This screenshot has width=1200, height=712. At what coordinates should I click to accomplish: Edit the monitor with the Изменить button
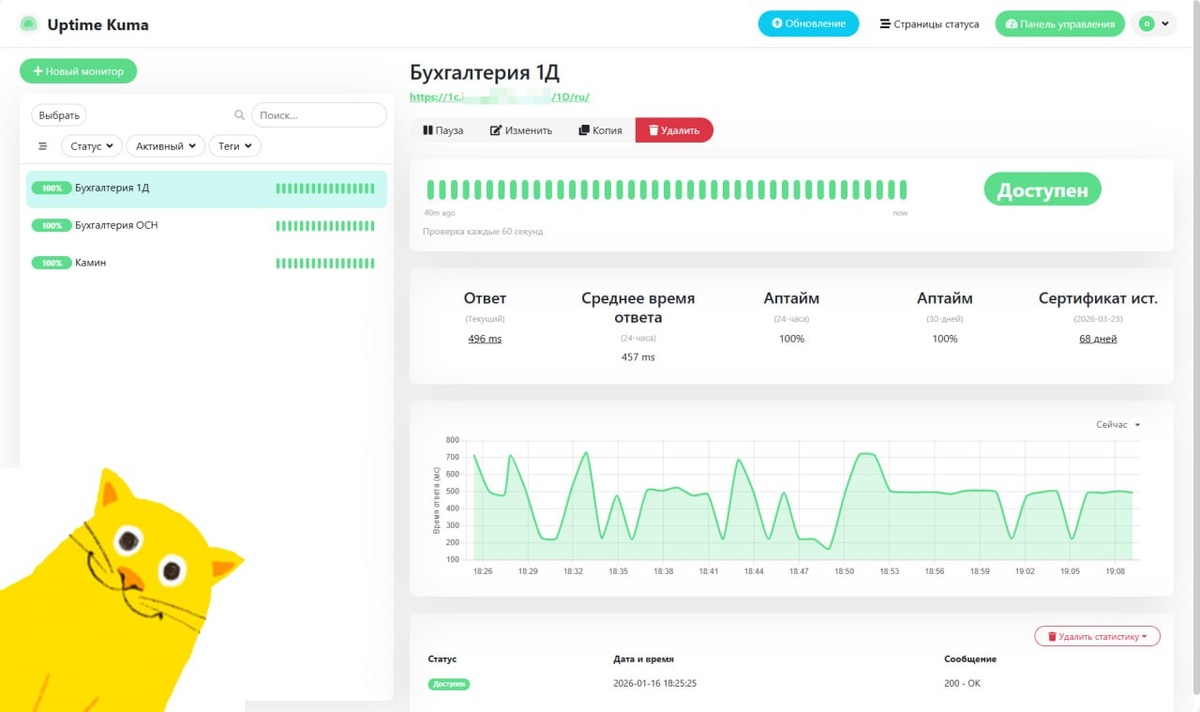[521, 130]
